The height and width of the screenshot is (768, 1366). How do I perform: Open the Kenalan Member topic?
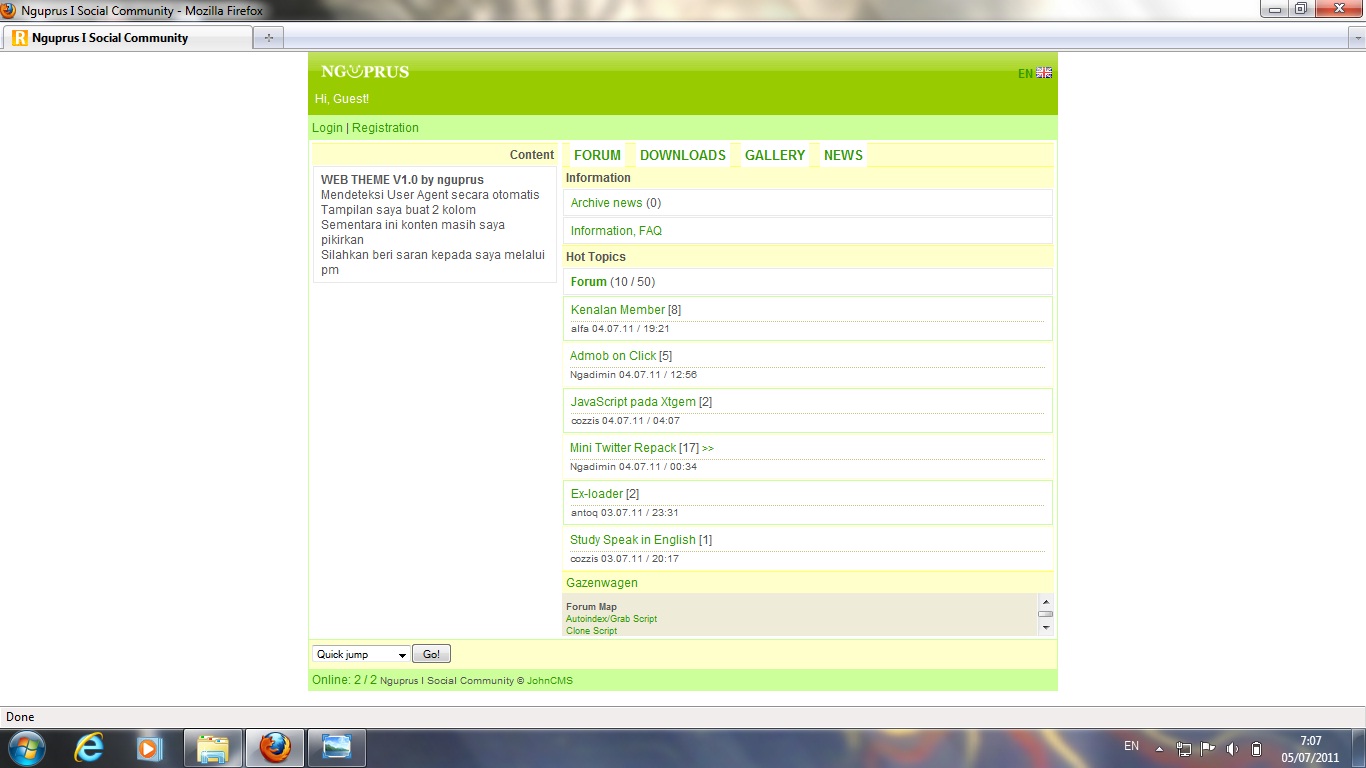[618, 310]
